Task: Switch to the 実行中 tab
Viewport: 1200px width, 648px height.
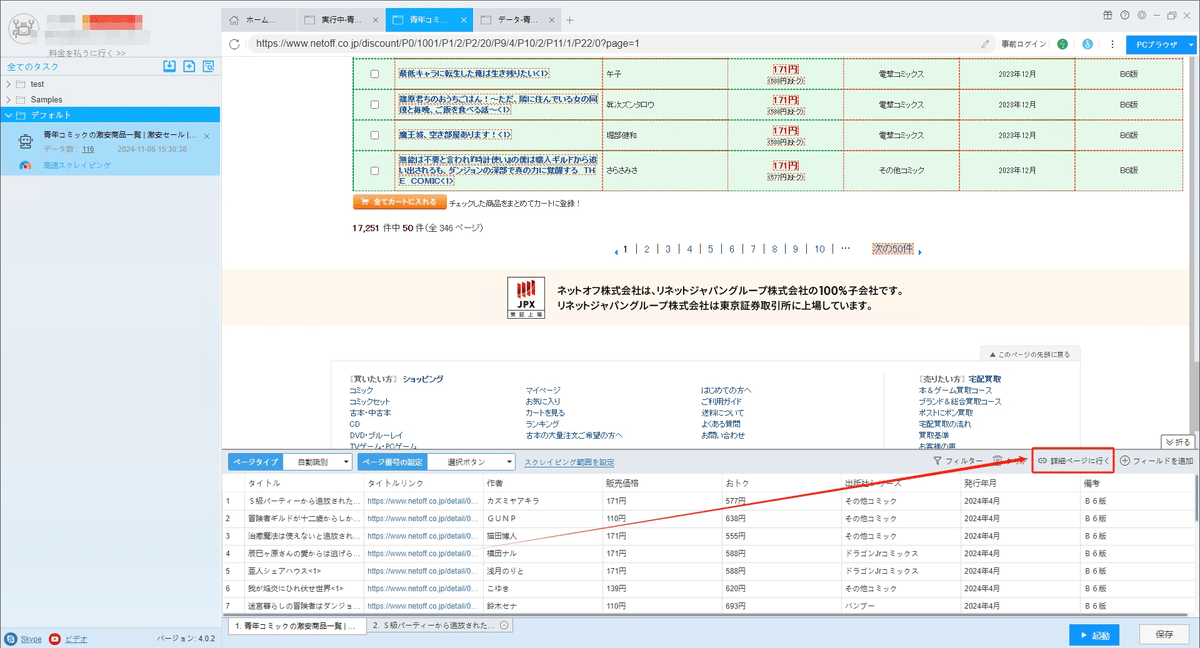Action: pyautogui.click(x=340, y=20)
